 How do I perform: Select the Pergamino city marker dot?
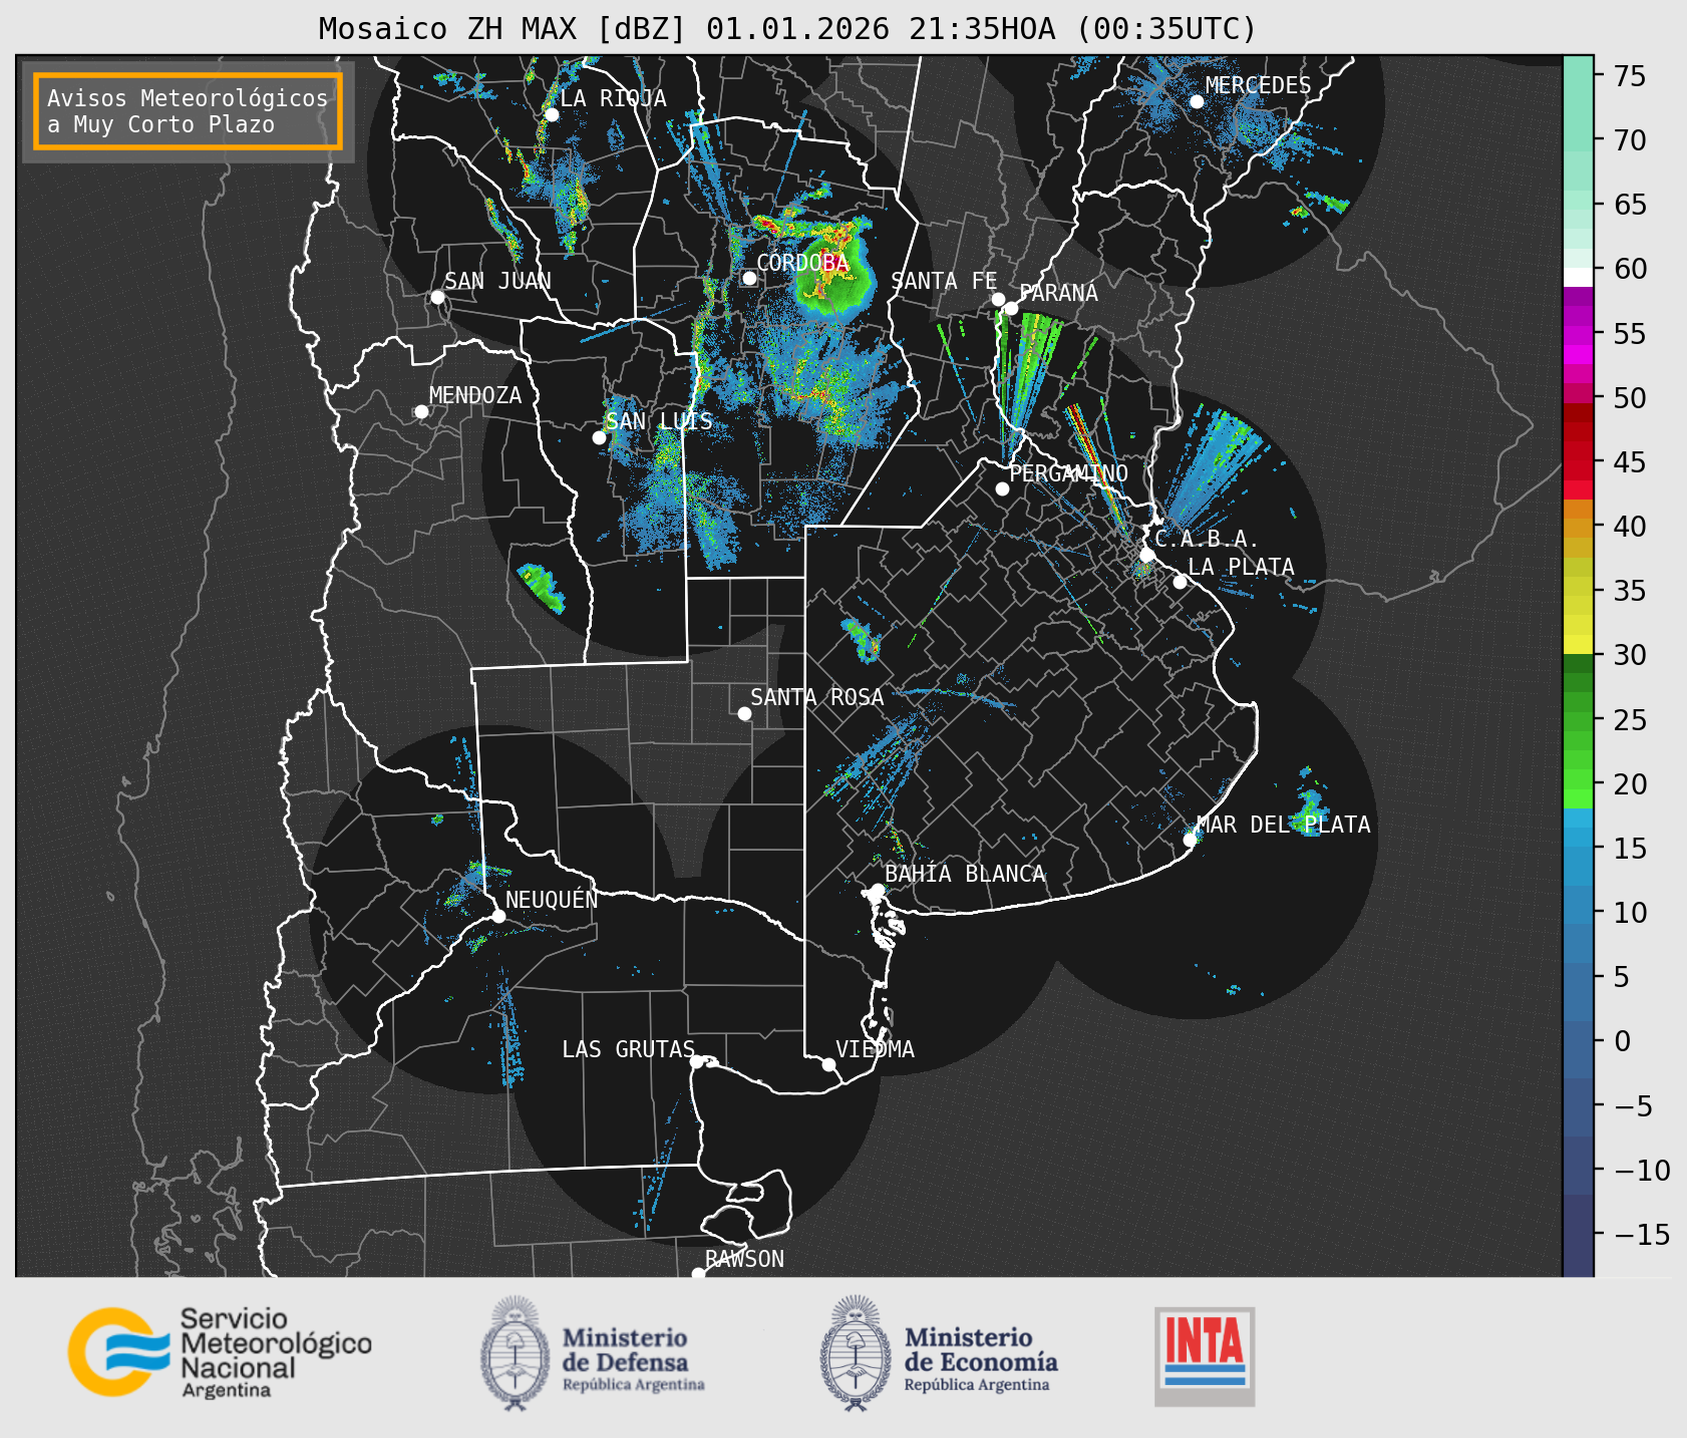pyautogui.click(x=1002, y=489)
